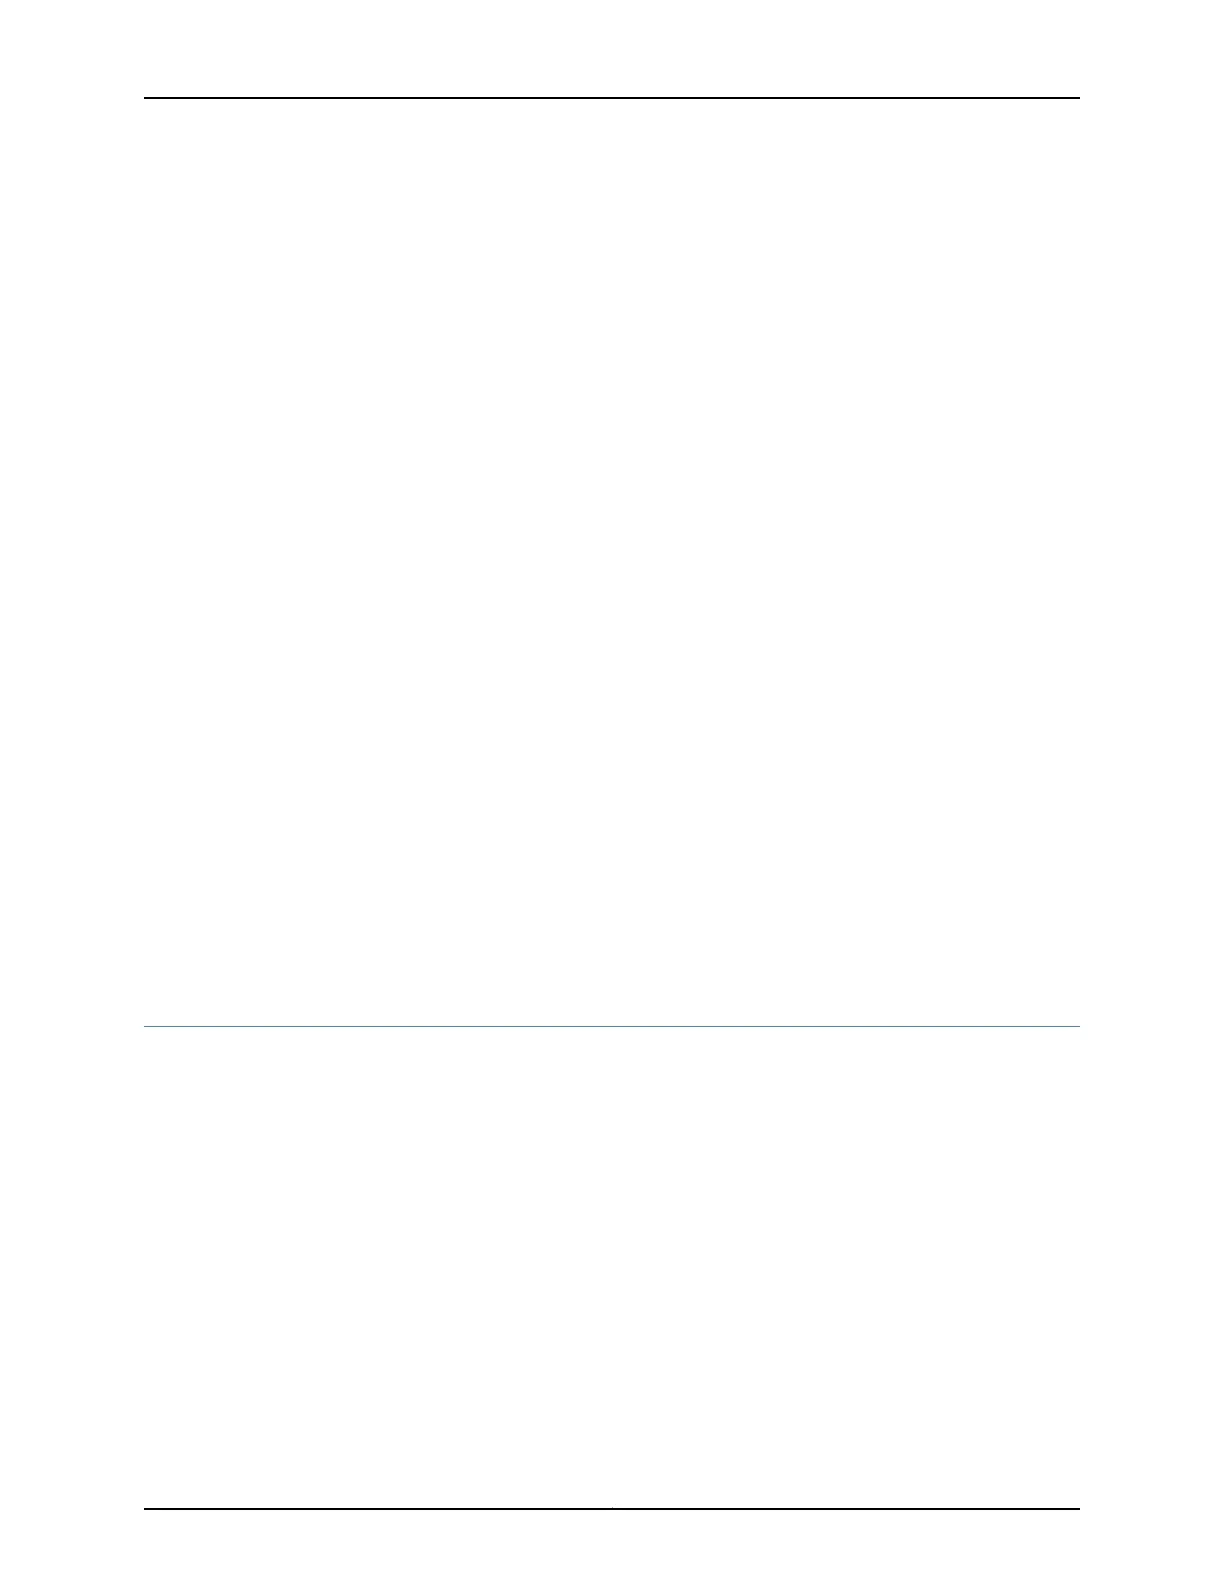Image resolution: width=1224 pixels, height=1584 pixels.
Task: Click the blank right page margin
Action: pos(1152,792)
